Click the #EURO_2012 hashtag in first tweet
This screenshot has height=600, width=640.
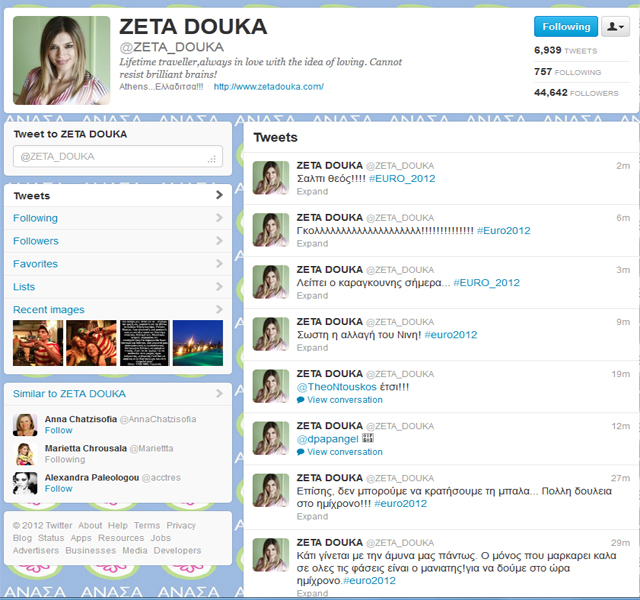404,178
